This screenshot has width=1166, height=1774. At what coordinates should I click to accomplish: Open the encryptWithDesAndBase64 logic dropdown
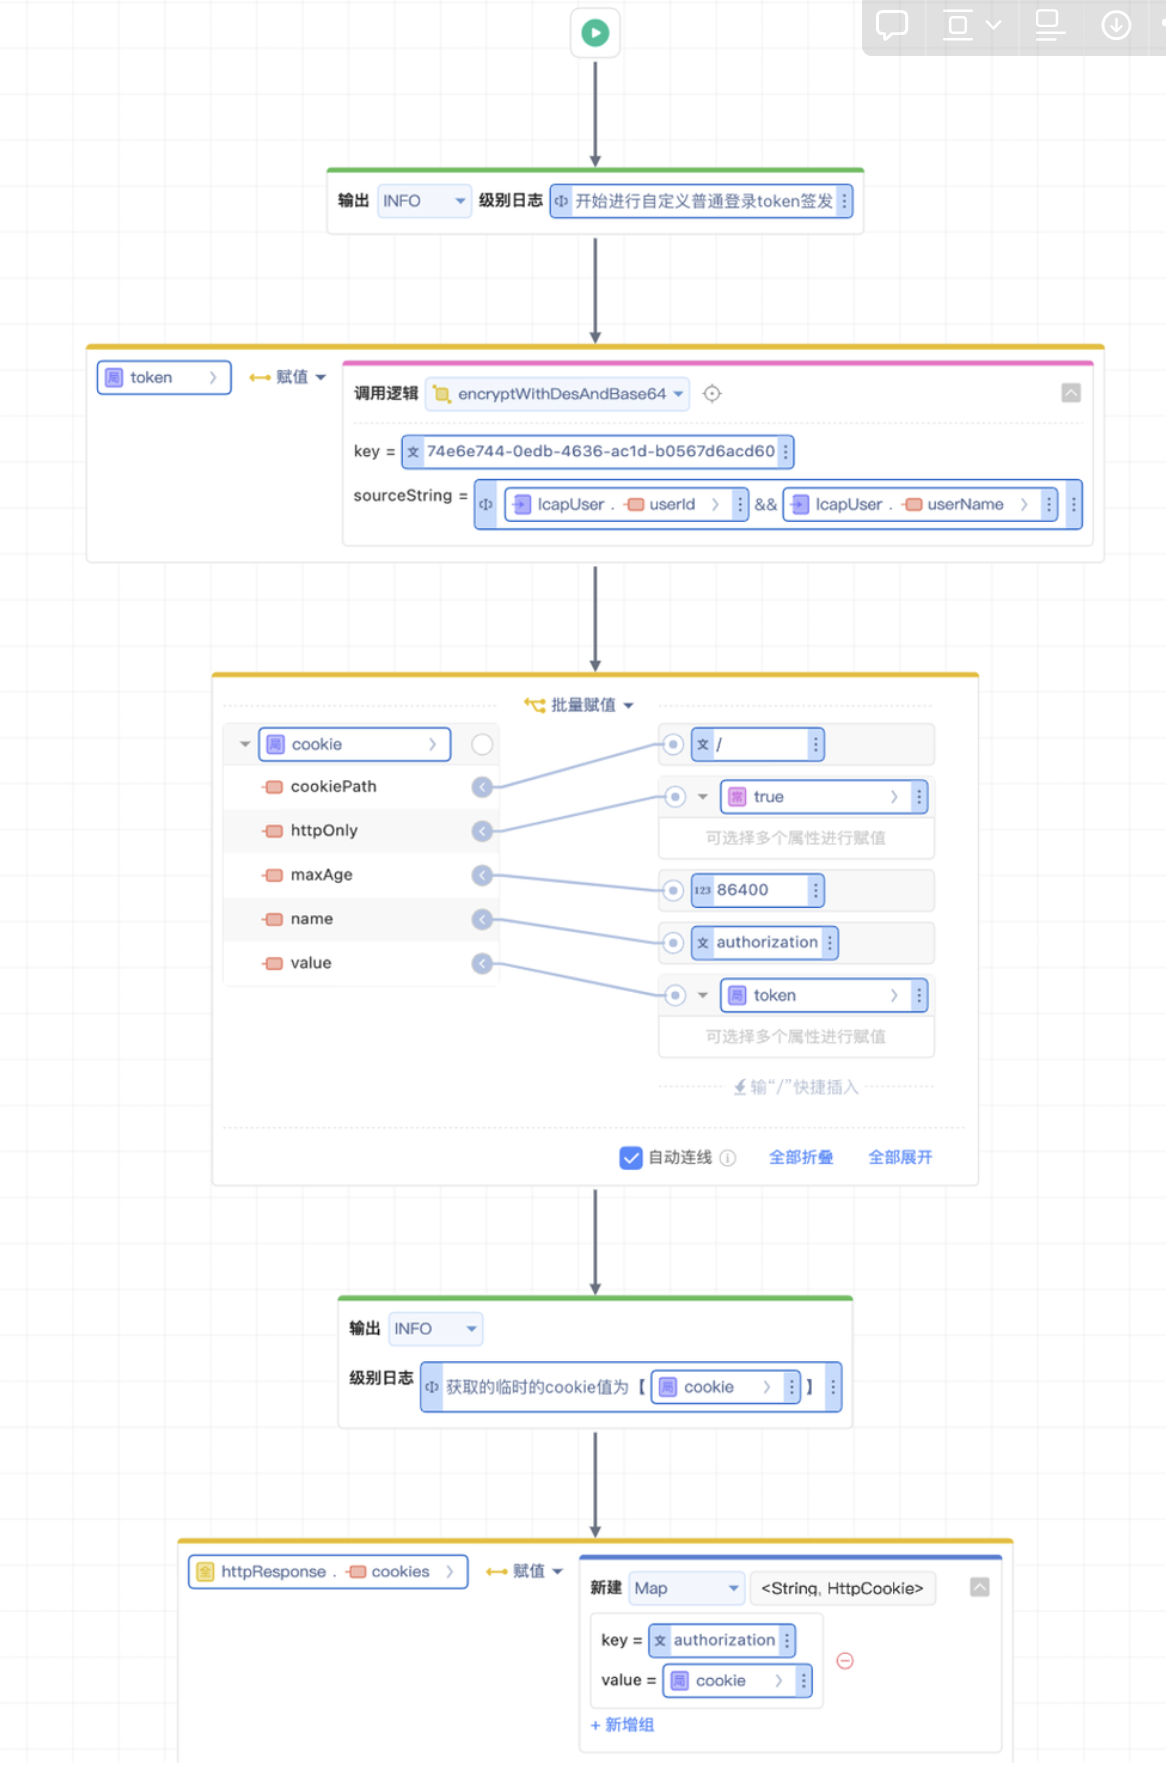(x=558, y=394)
